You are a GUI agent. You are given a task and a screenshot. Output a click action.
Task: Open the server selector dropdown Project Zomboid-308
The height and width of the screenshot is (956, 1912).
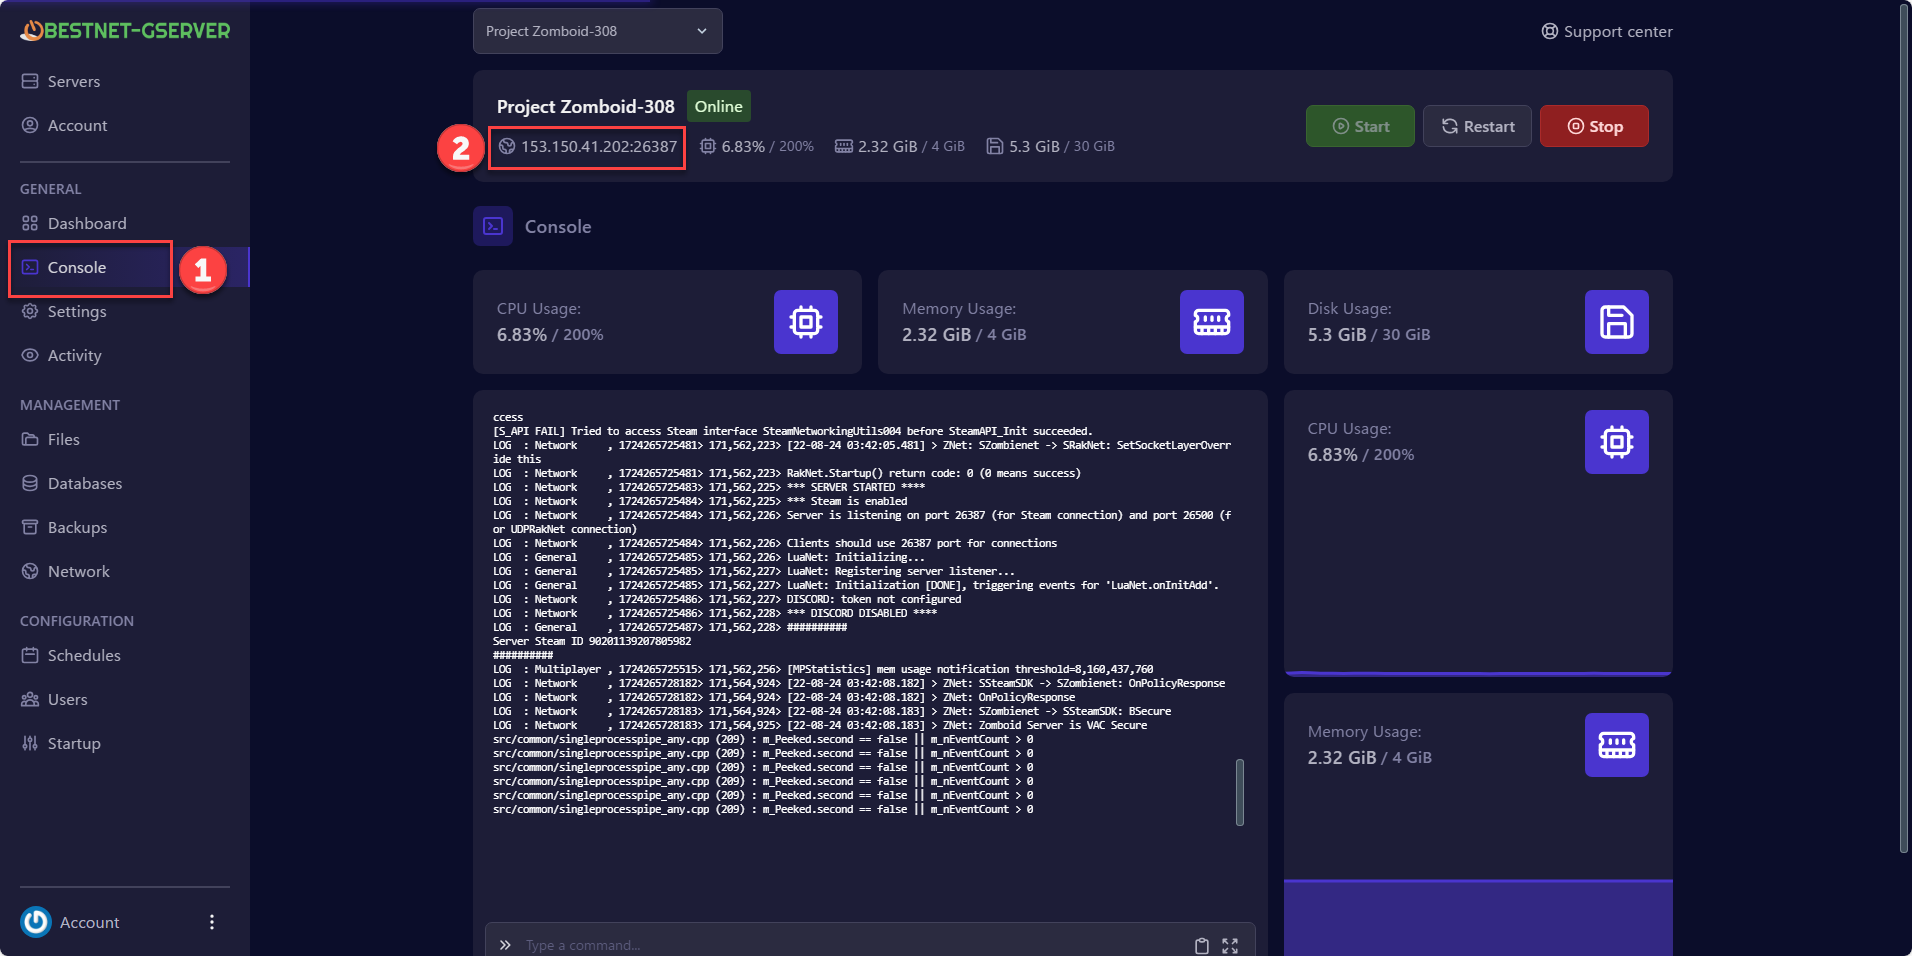597,31
